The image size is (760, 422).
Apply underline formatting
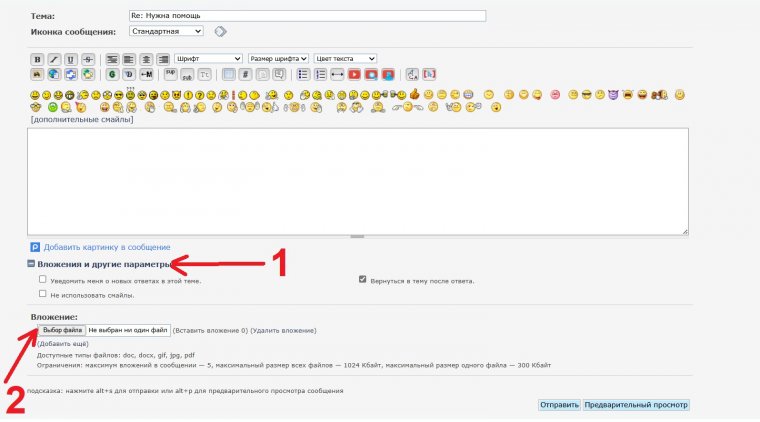(70, 59)
